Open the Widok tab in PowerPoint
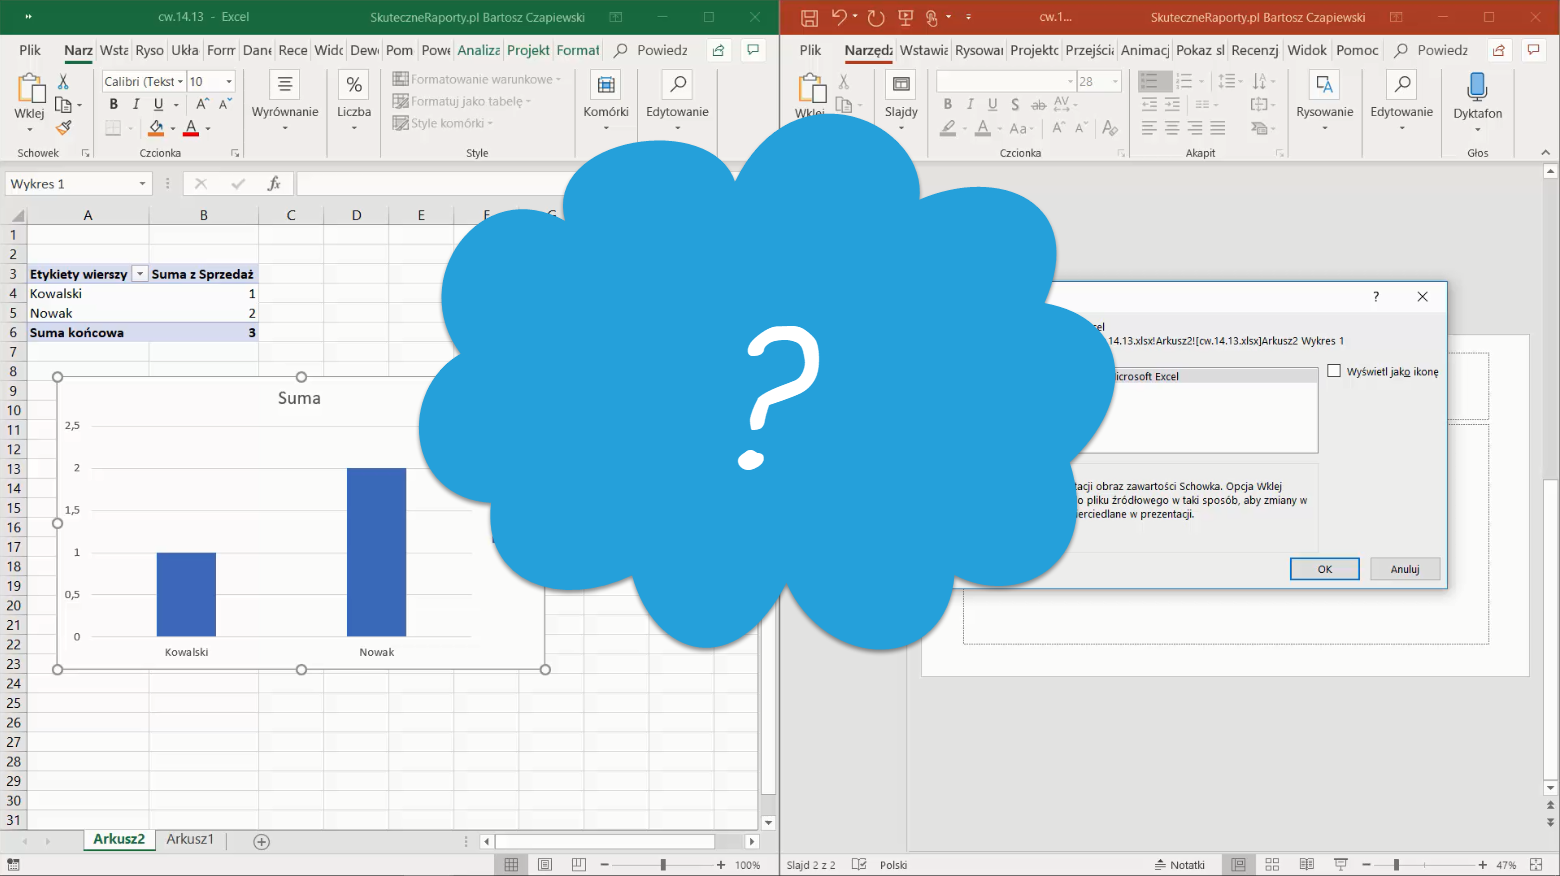This screenshot has width=1560, height=876. click(x=1306, y=50)
